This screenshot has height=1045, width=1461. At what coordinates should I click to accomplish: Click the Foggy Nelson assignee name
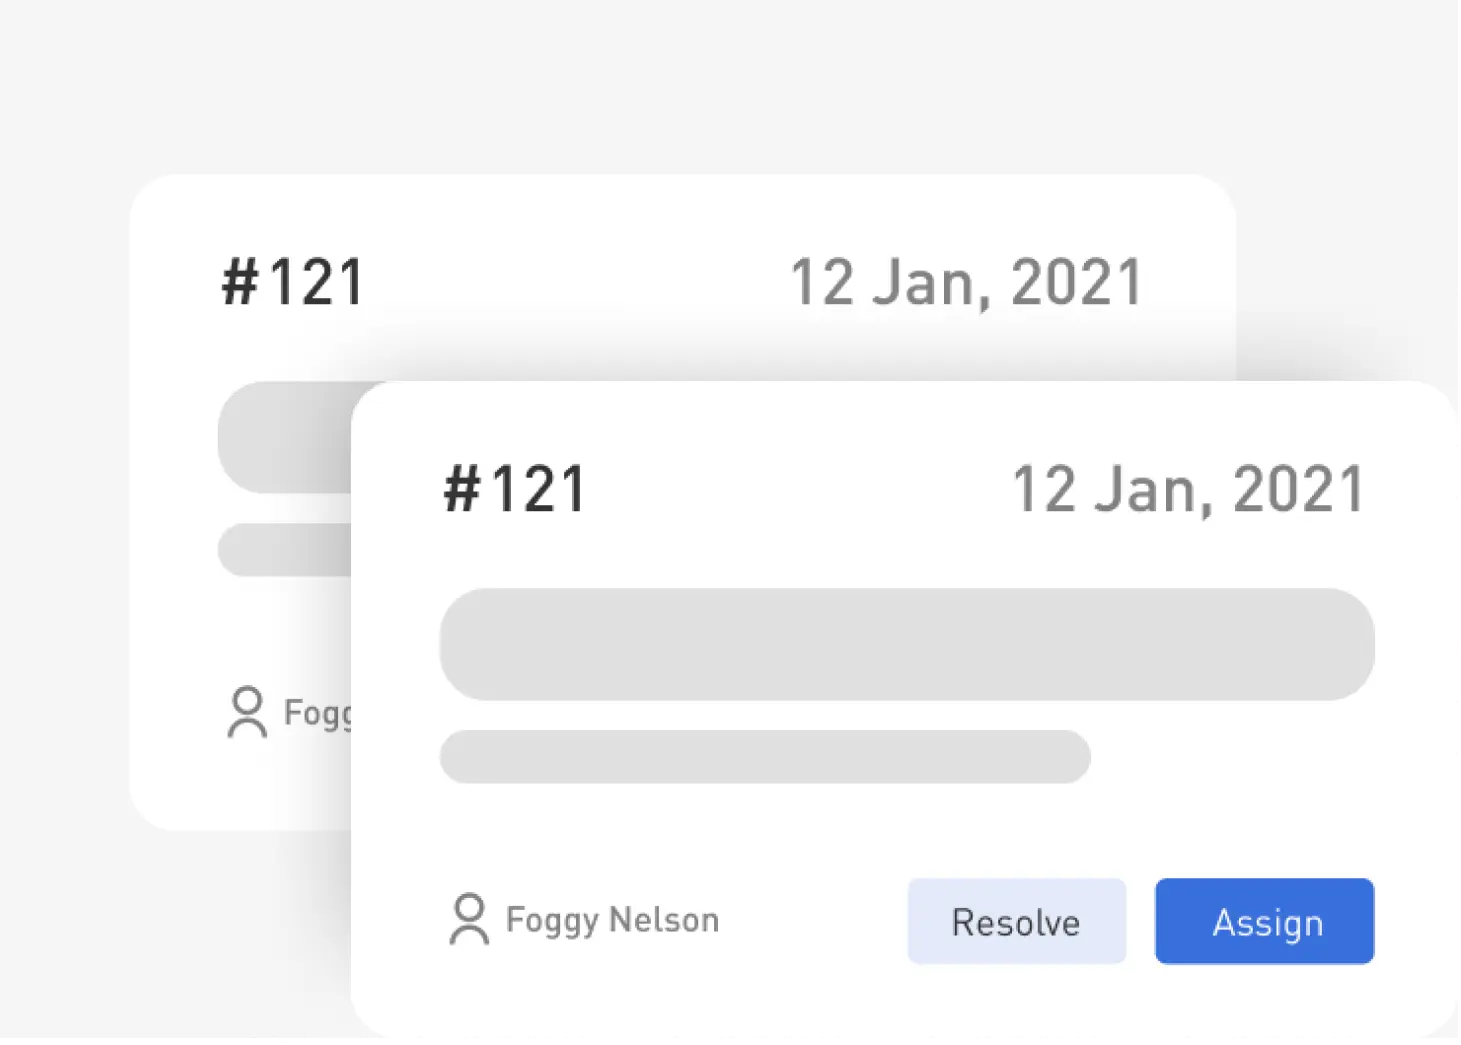pyautogui.click(x=612, y=920)
